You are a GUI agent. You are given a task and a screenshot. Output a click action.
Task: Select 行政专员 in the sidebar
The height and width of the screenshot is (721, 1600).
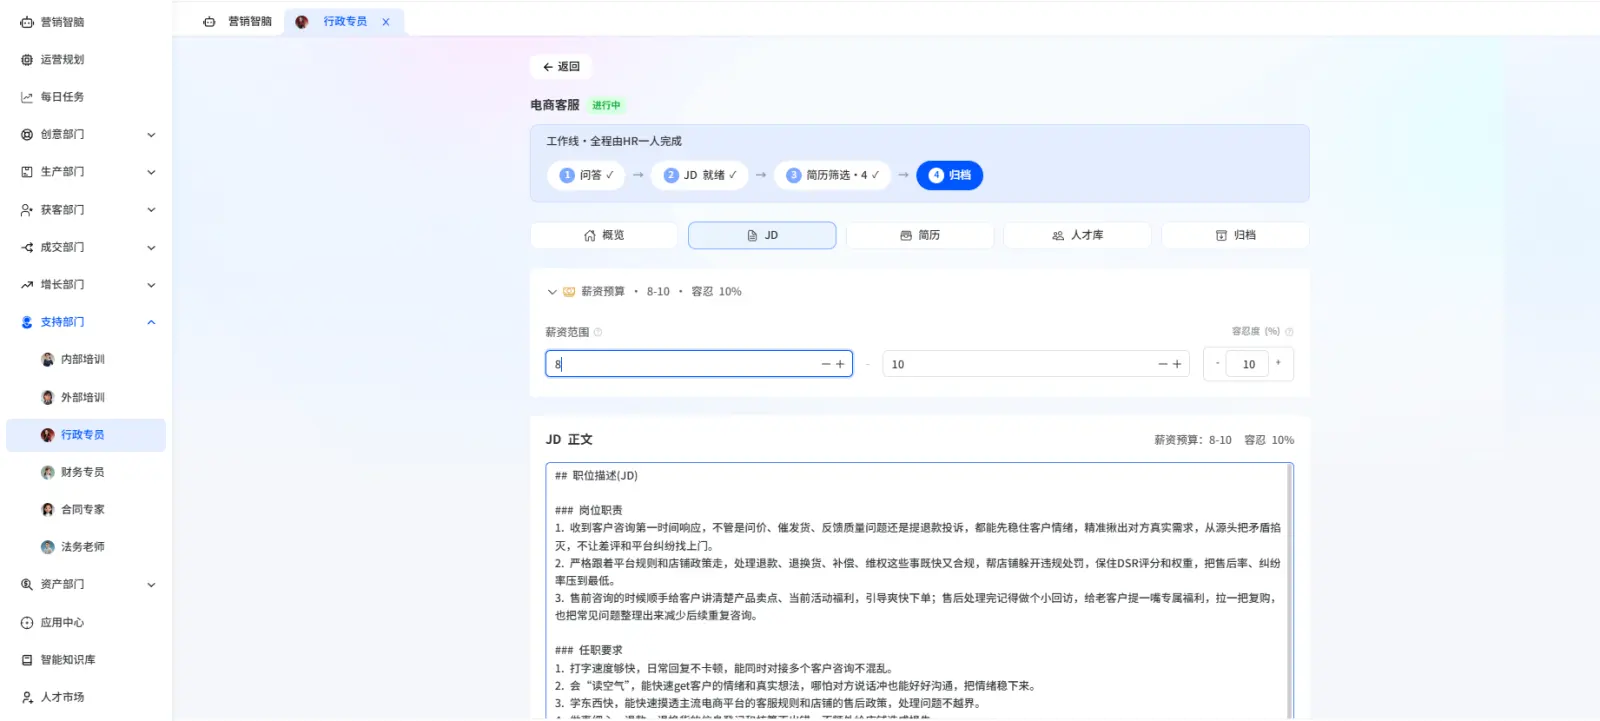point(86,435)
